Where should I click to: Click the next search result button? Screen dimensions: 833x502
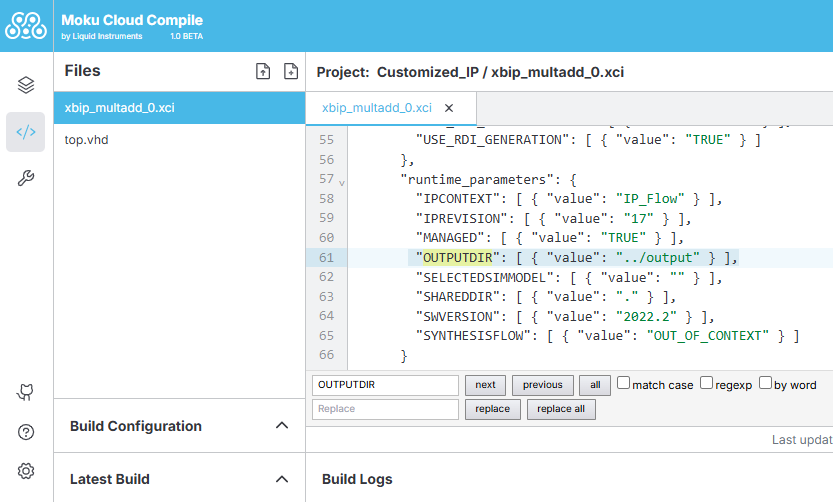pos(485,385)
